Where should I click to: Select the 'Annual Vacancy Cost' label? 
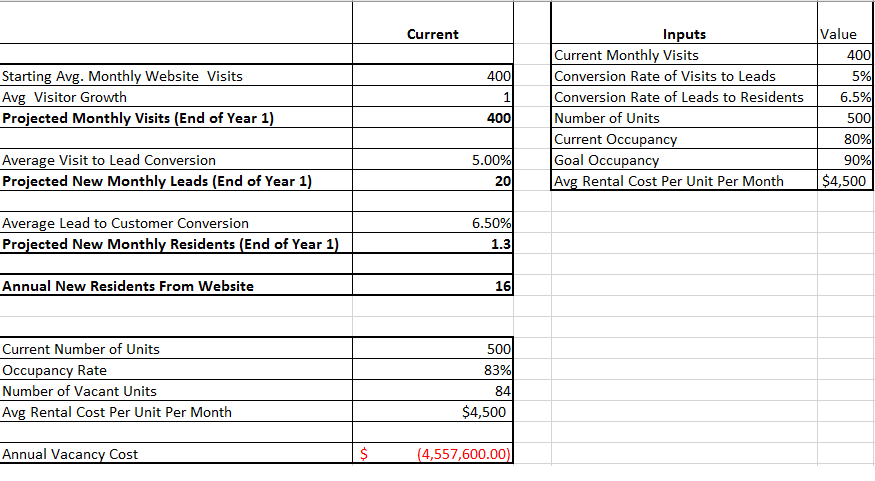[x=70, y=454]
